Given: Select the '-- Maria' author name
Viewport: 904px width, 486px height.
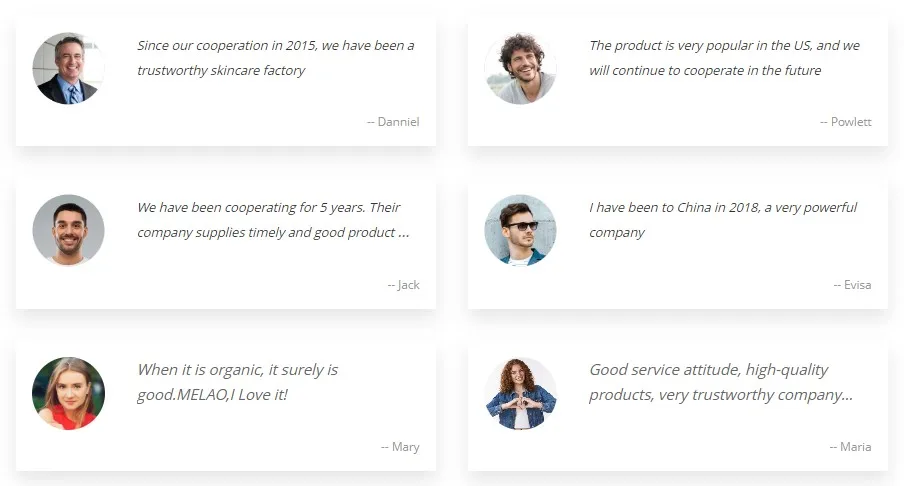Looking at the screenshot, I should (x=850, y=447).
